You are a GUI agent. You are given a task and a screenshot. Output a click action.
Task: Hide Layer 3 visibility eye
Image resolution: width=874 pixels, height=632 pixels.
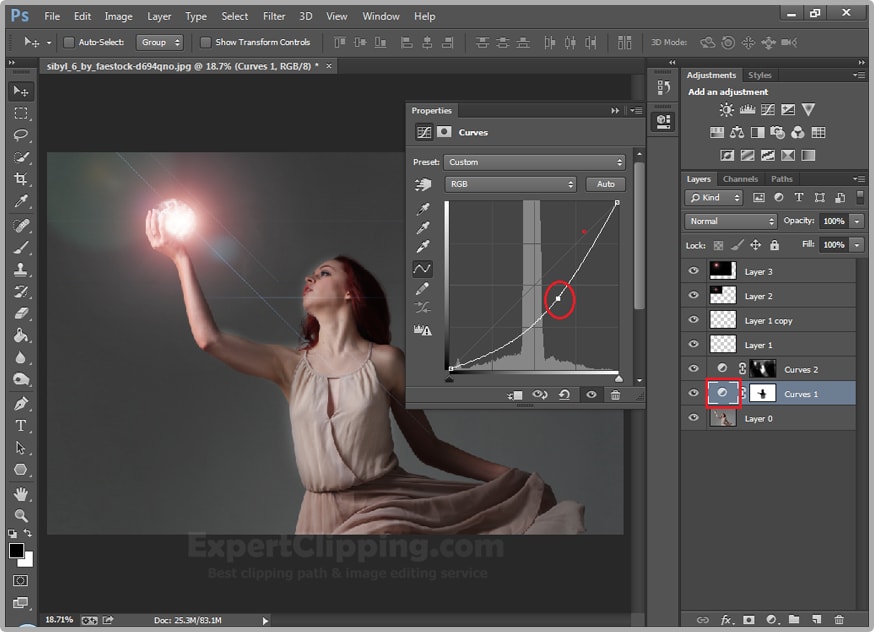coord(693,271)
